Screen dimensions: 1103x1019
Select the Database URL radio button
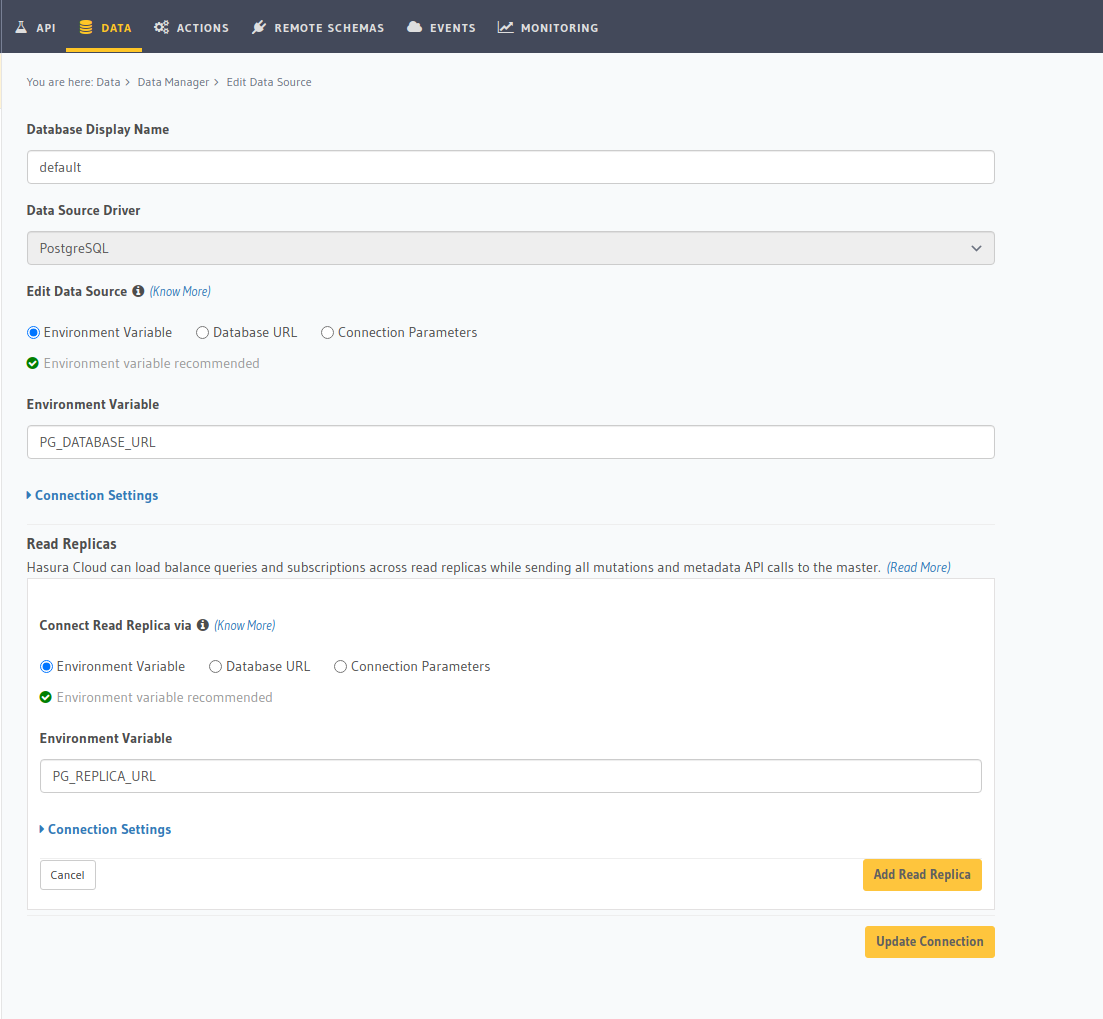202,332
